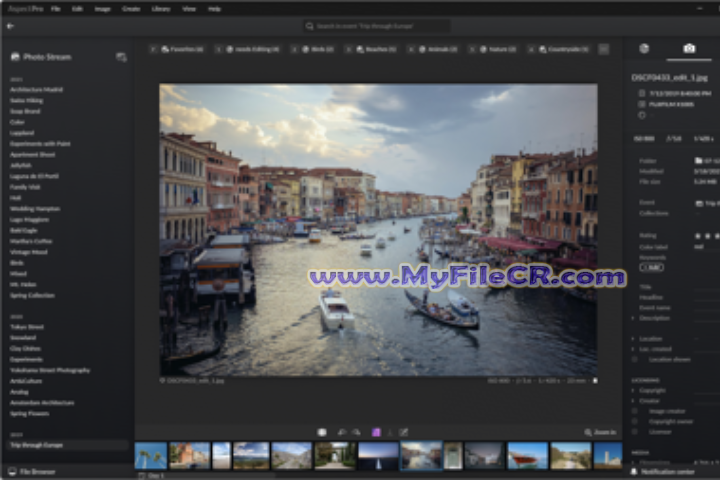Click the add event icon beside Photo Stream

click(x=121, y=57)
